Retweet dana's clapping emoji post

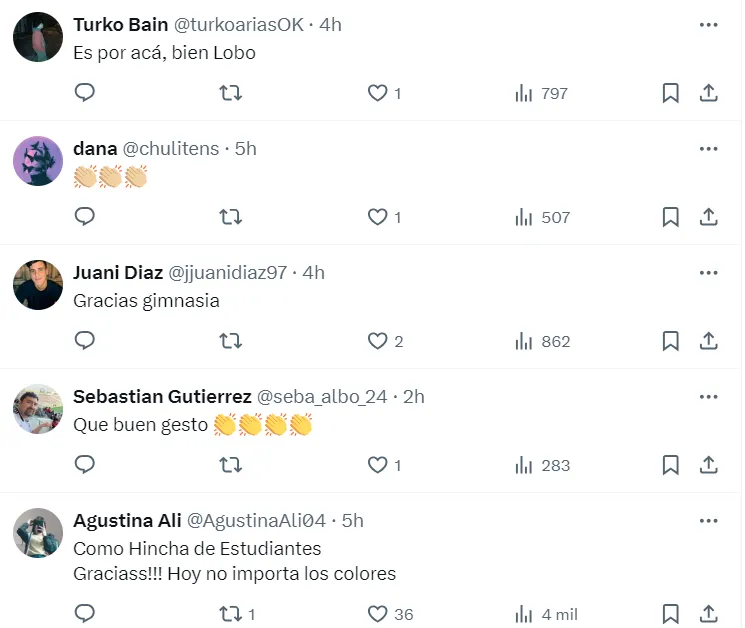[230, 217]
